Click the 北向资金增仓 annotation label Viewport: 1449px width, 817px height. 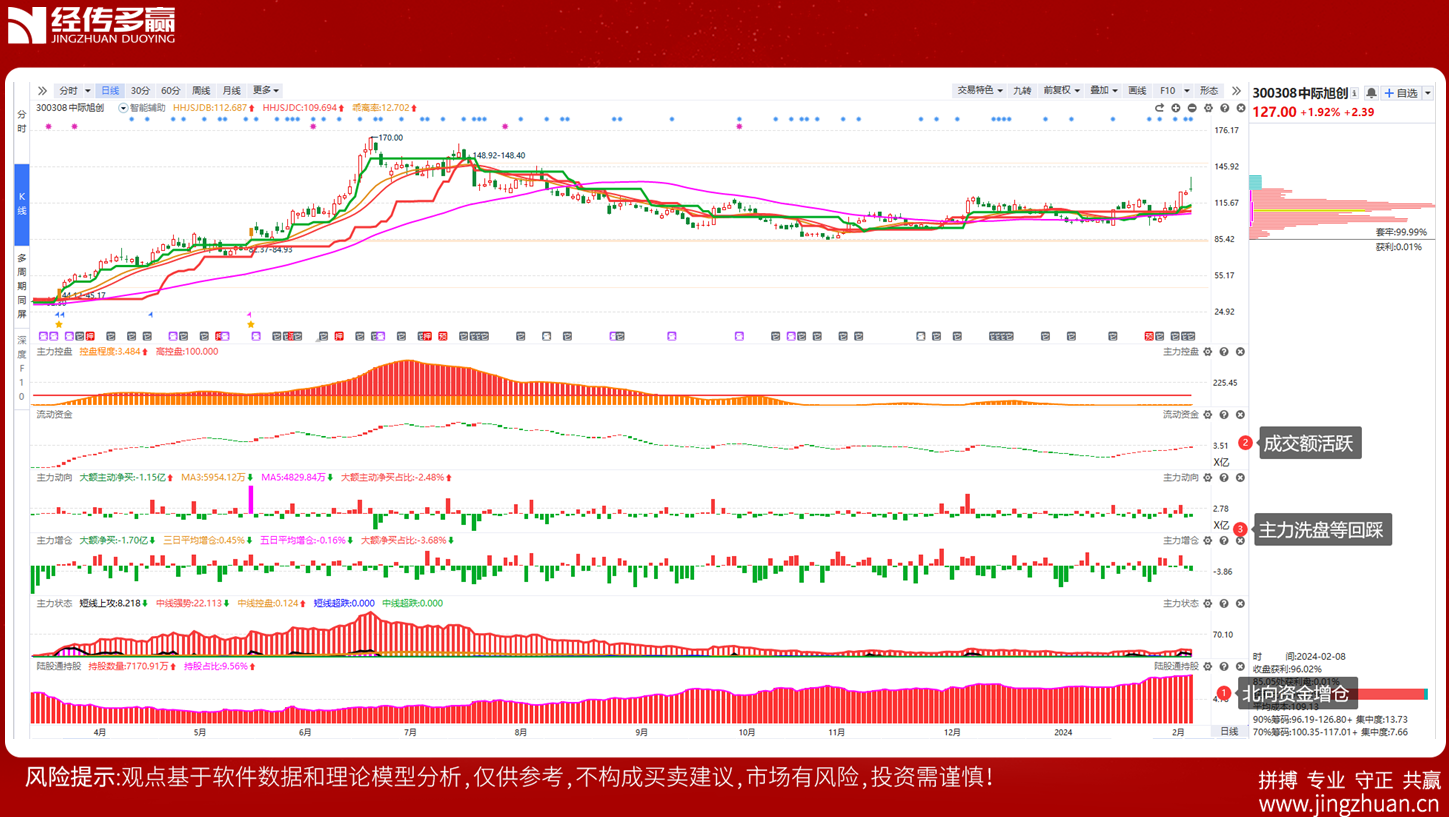(1296, 693)
